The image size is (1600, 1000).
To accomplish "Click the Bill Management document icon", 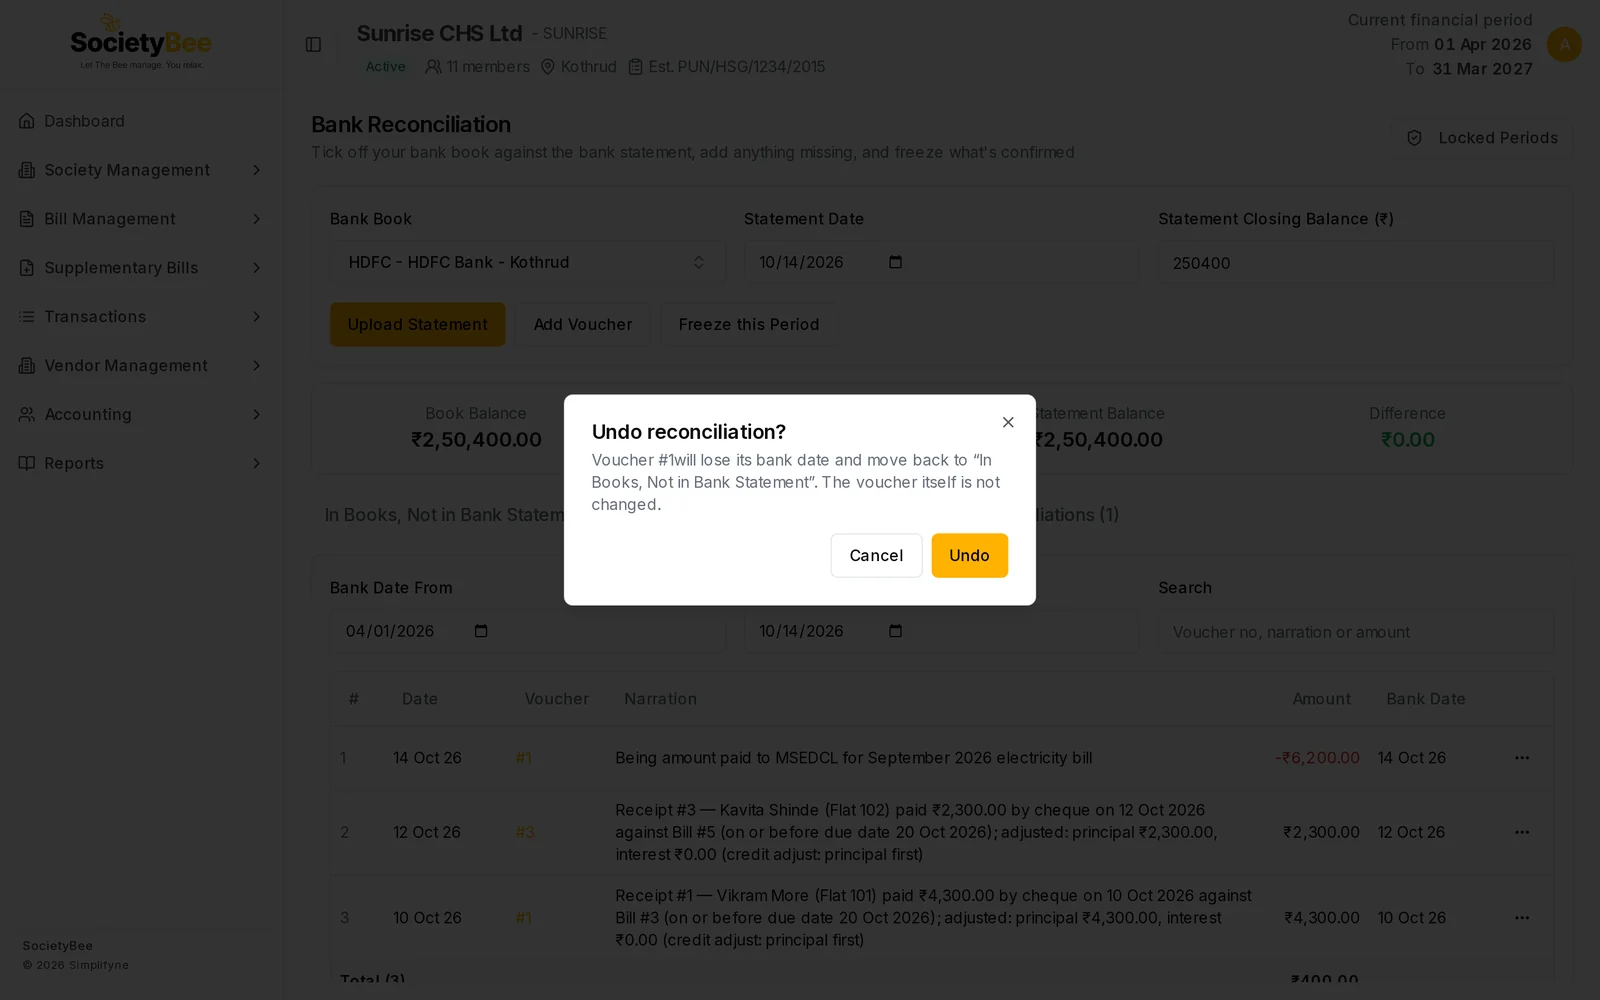I will (x=27, y=219).
